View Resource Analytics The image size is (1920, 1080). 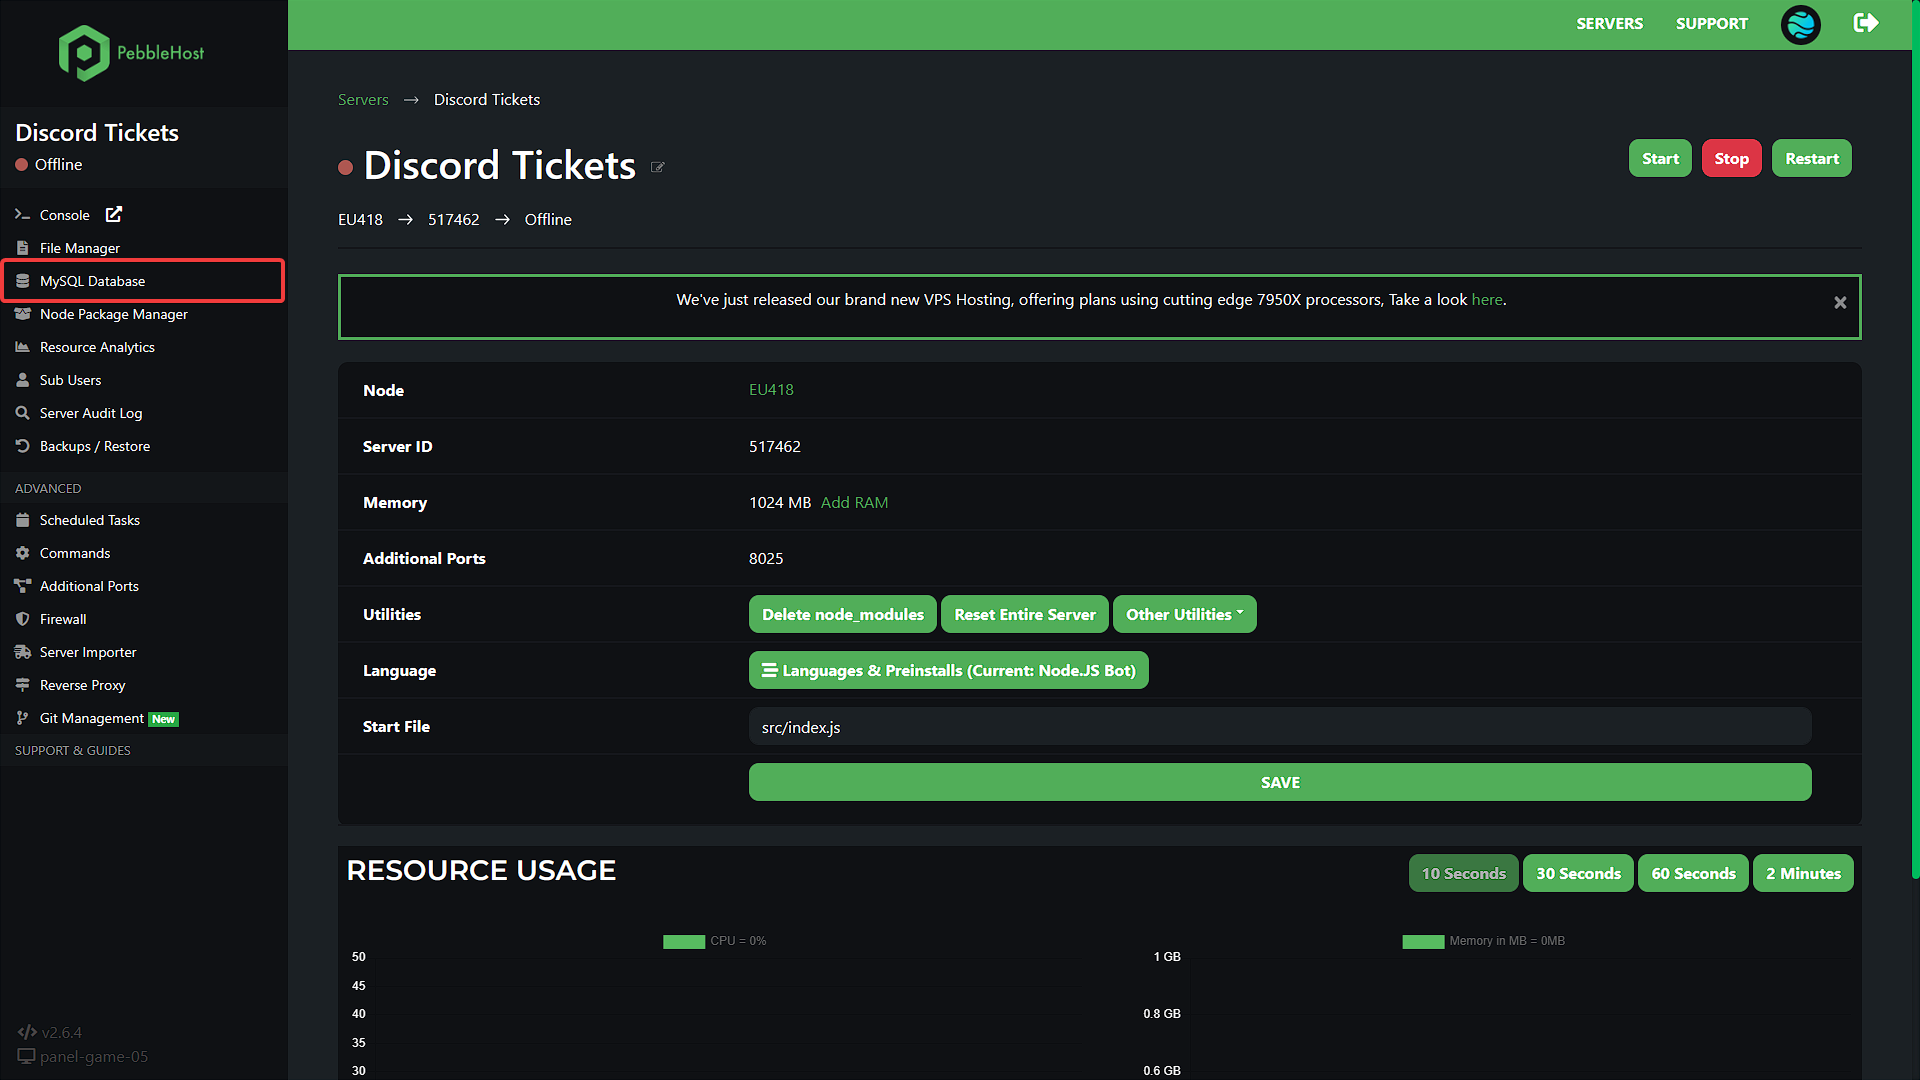[x=97, y=347]
